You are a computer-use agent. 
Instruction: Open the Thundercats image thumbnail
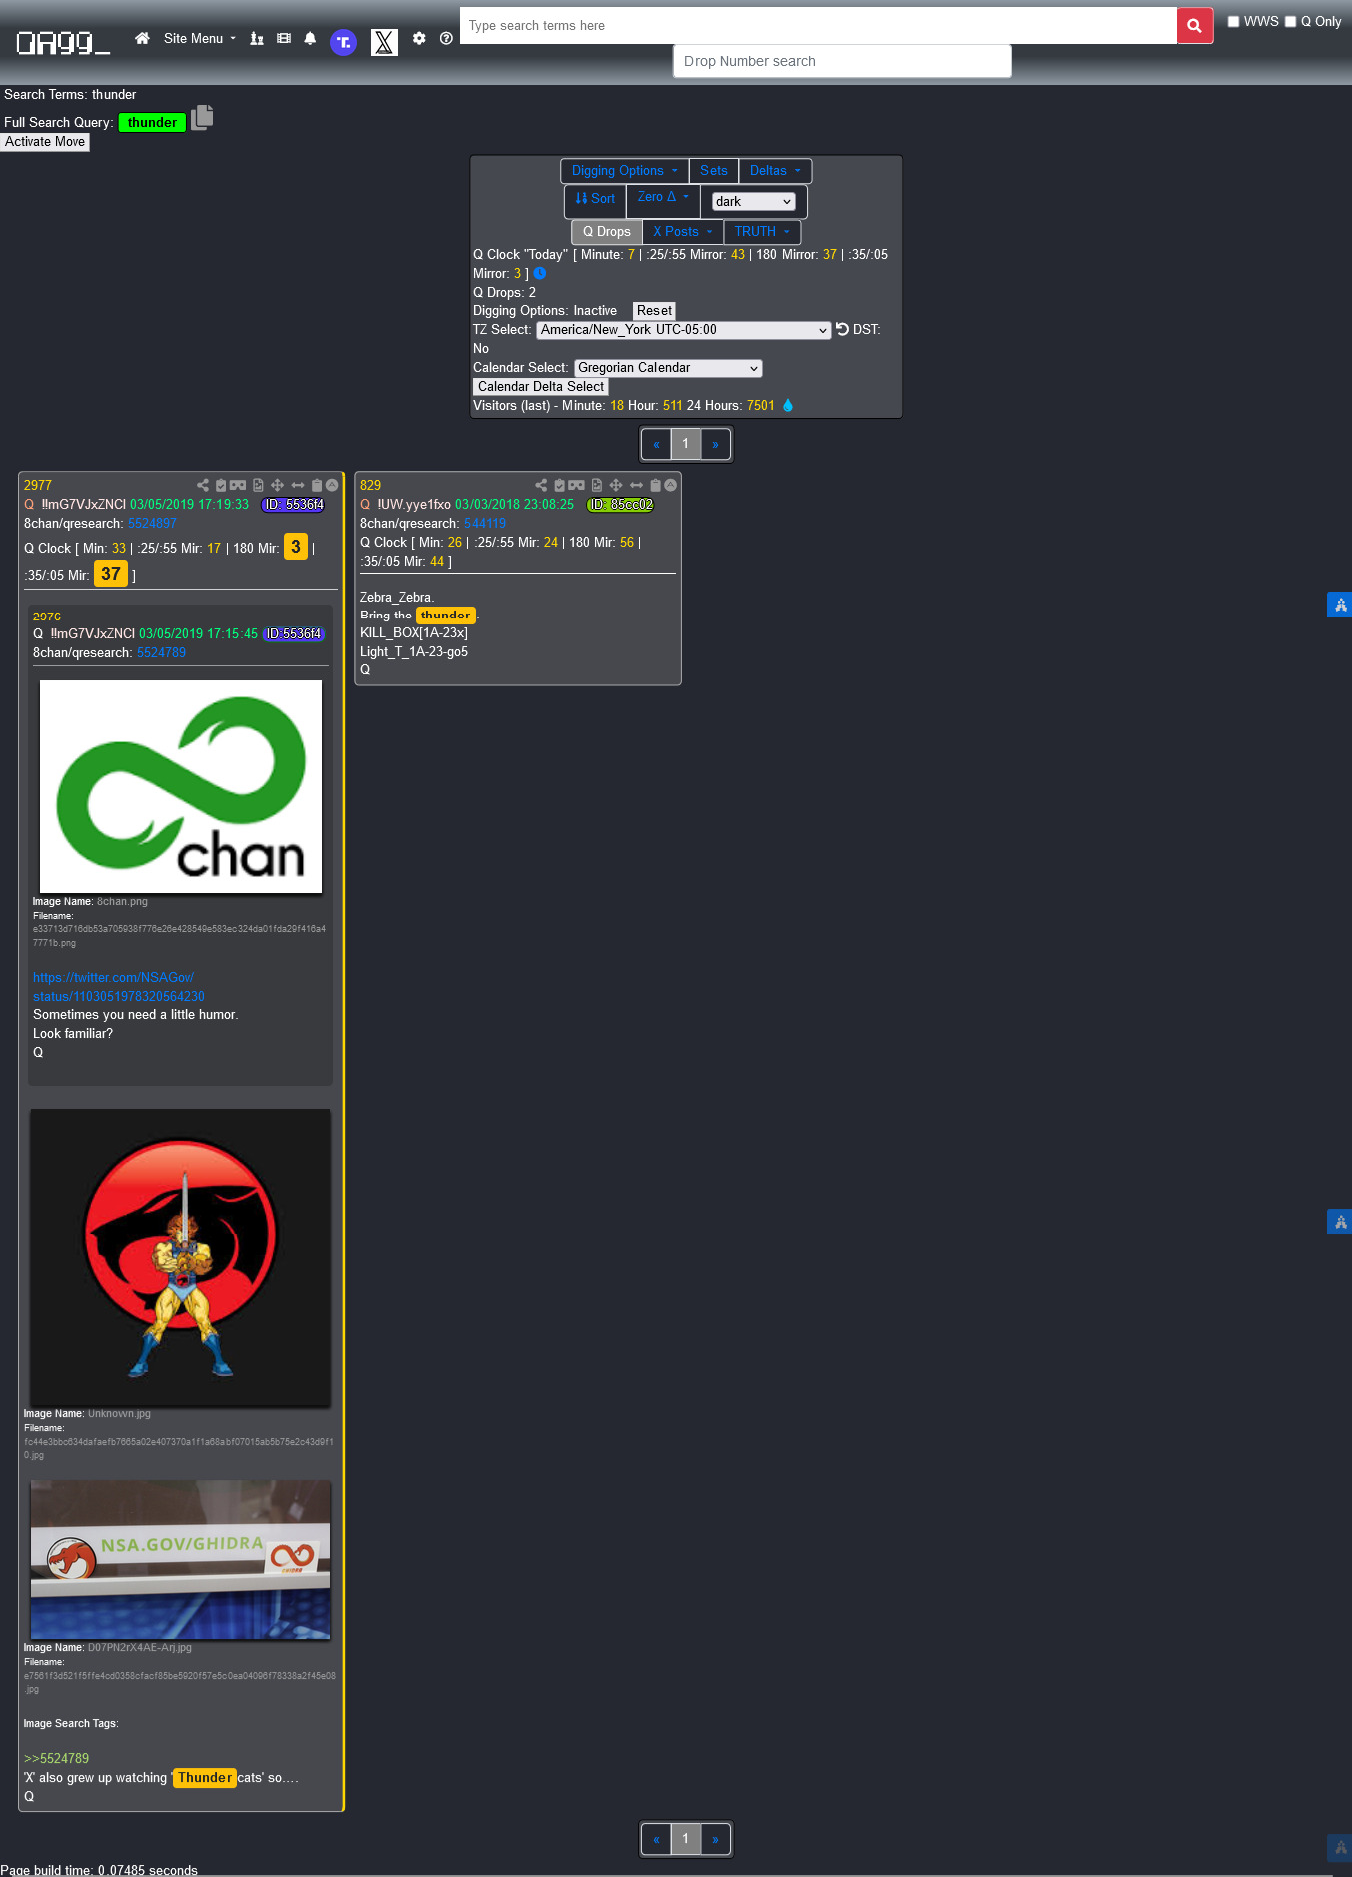click(181, 1257)
